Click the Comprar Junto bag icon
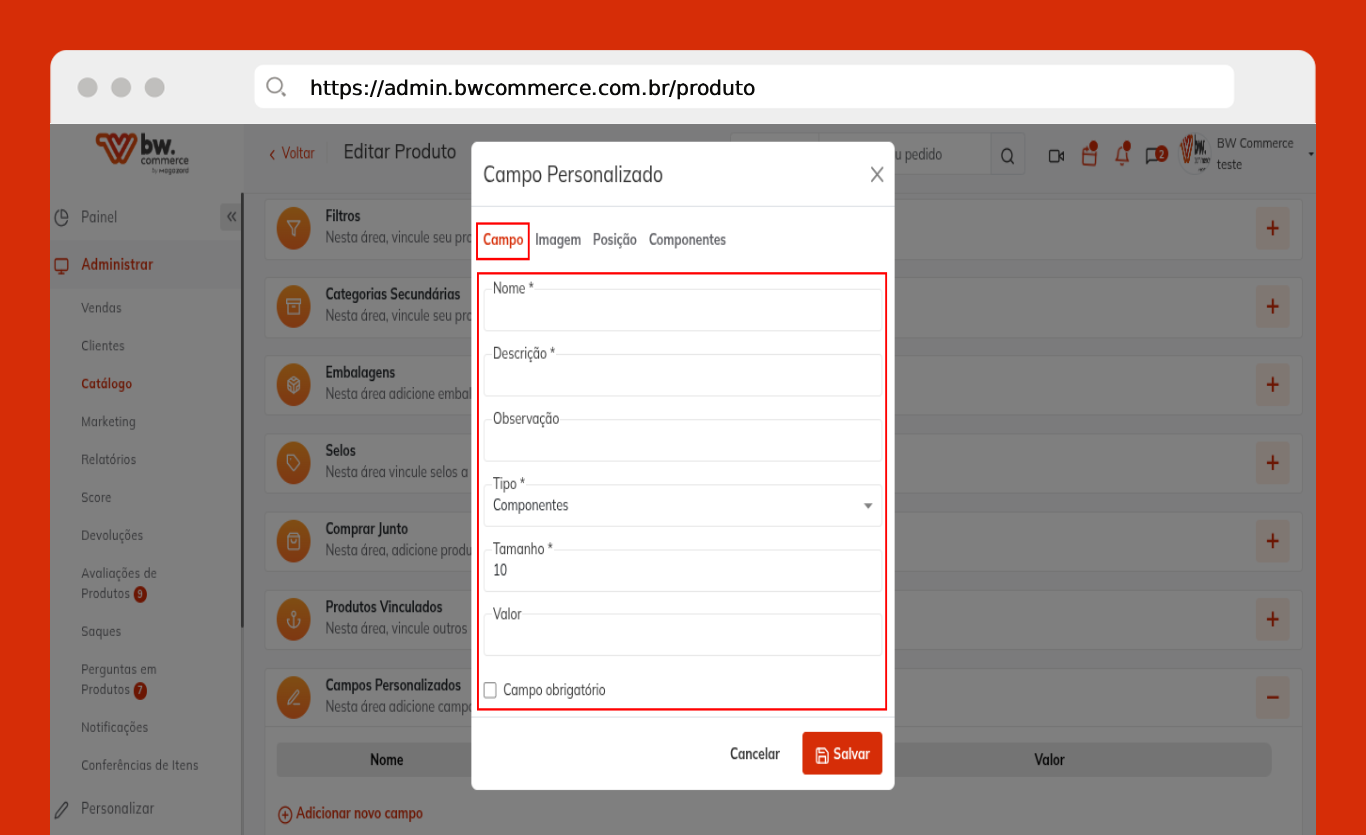Screen dimensions: 1366x835 point(294,541)
